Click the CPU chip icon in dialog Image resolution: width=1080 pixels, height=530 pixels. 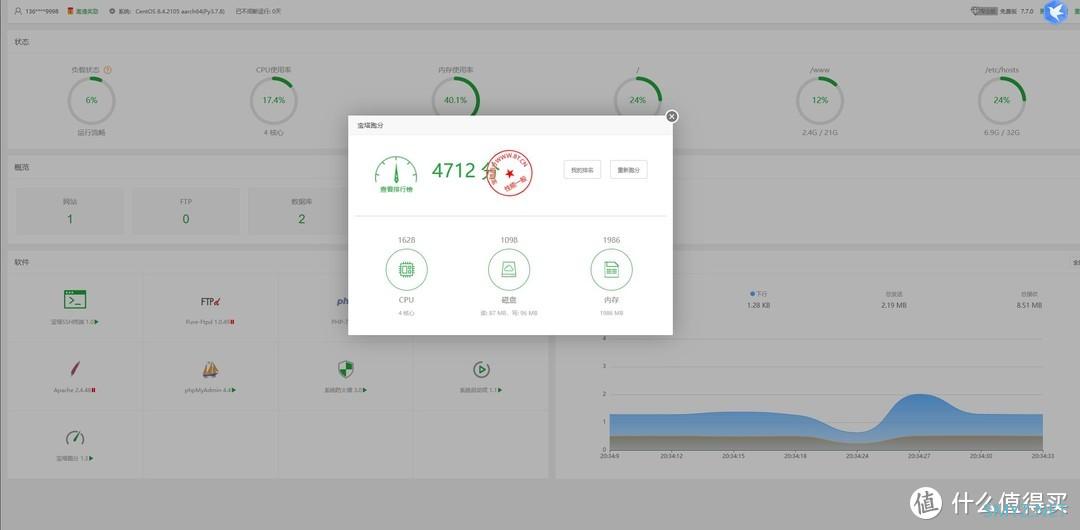pos(406,269)
